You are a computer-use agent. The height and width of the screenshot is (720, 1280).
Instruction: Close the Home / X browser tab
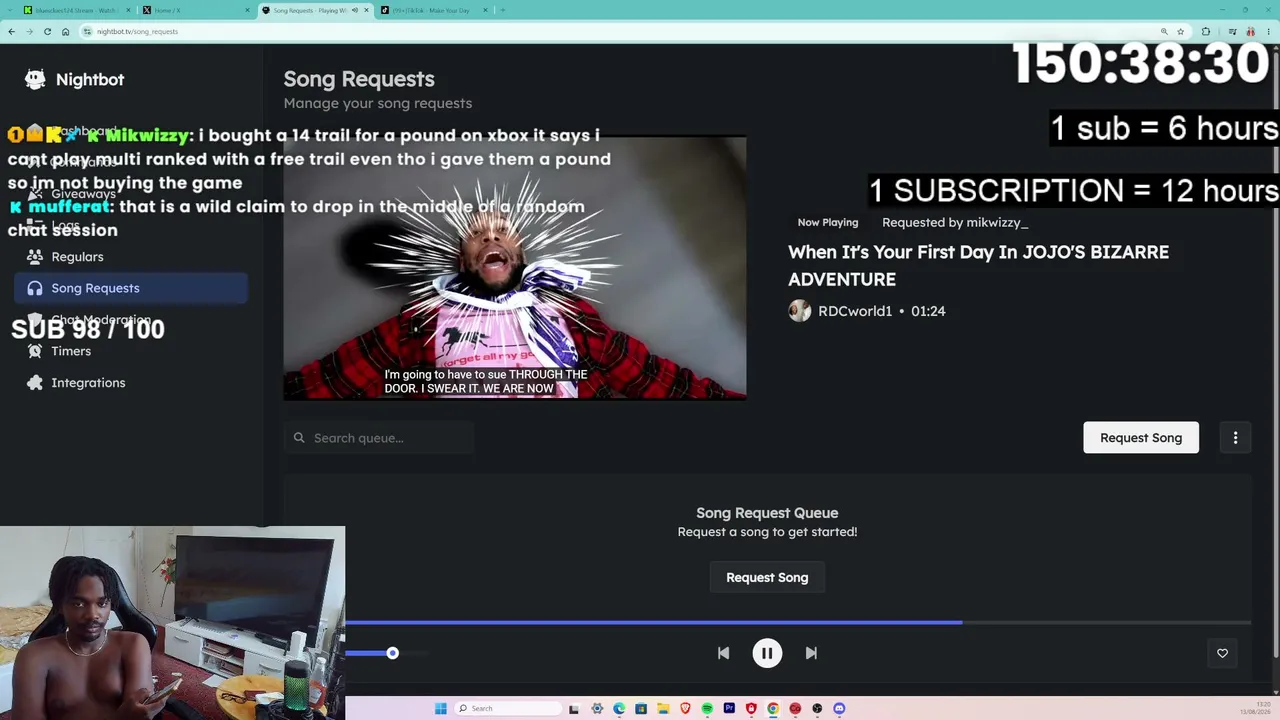click(x=247, y=10)
